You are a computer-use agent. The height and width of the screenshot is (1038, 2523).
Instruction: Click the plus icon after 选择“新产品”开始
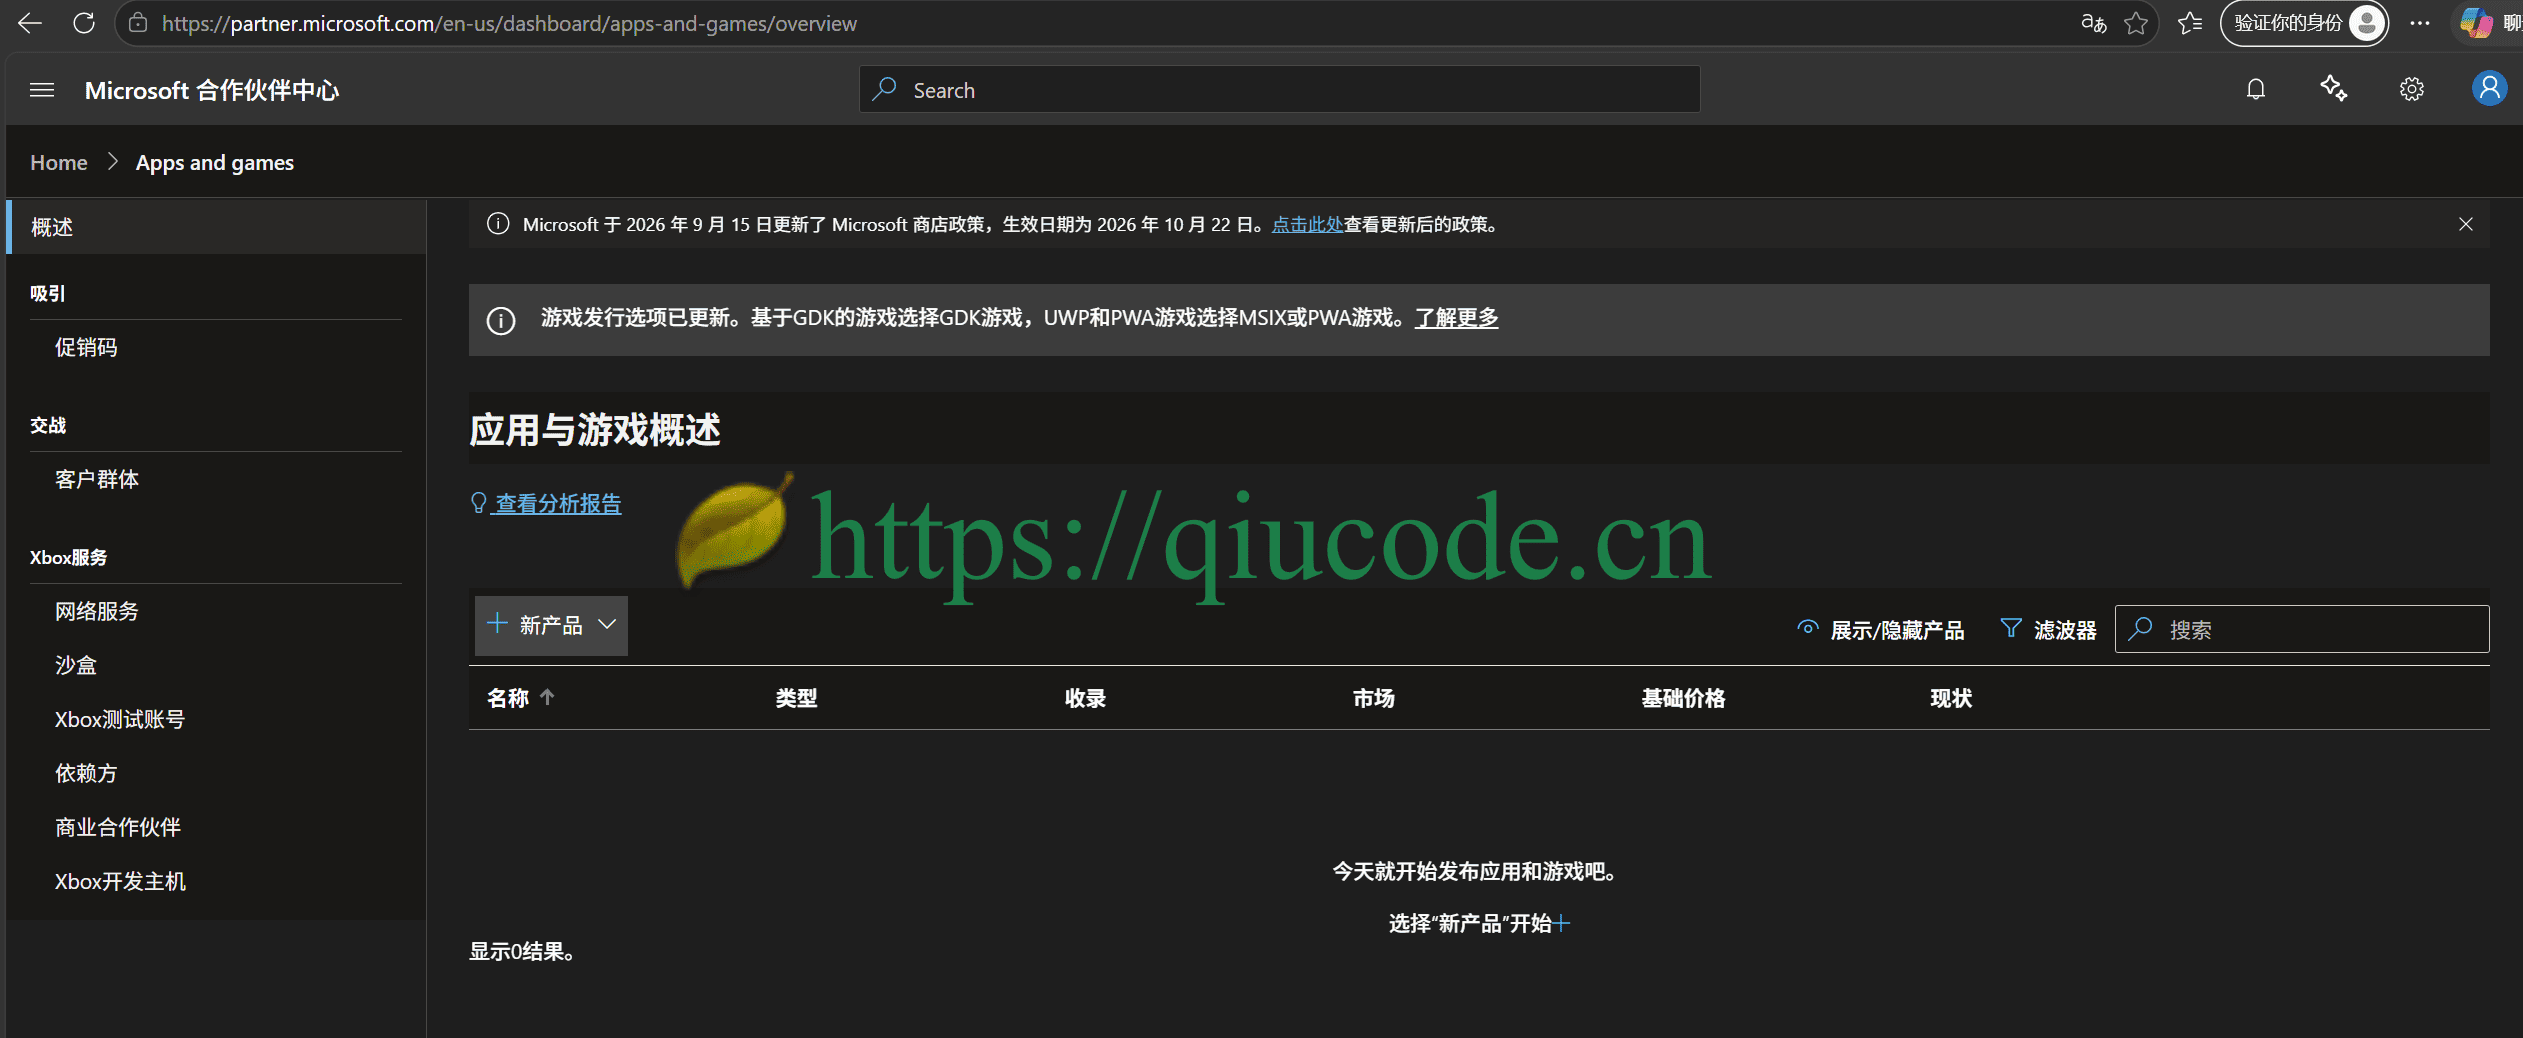click(x=1562, y=923)
